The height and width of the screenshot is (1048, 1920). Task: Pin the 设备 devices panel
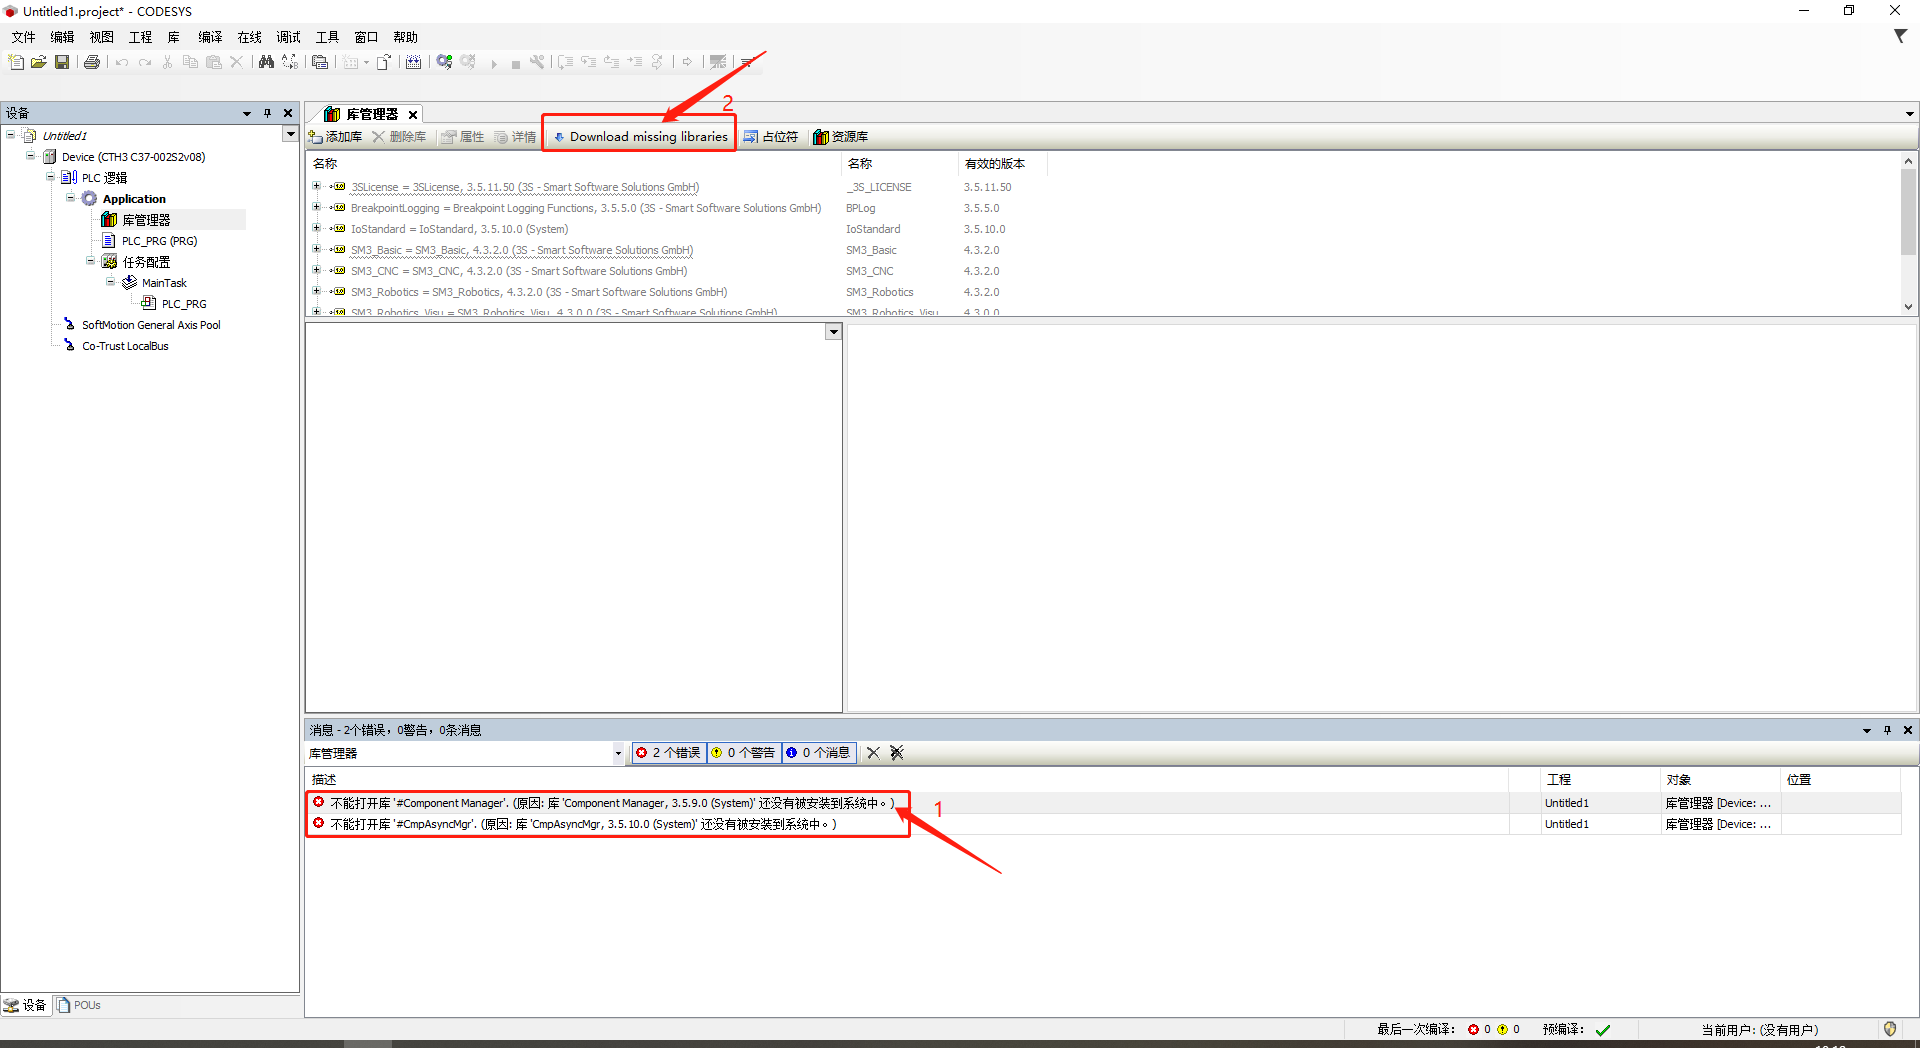[268, 113]
